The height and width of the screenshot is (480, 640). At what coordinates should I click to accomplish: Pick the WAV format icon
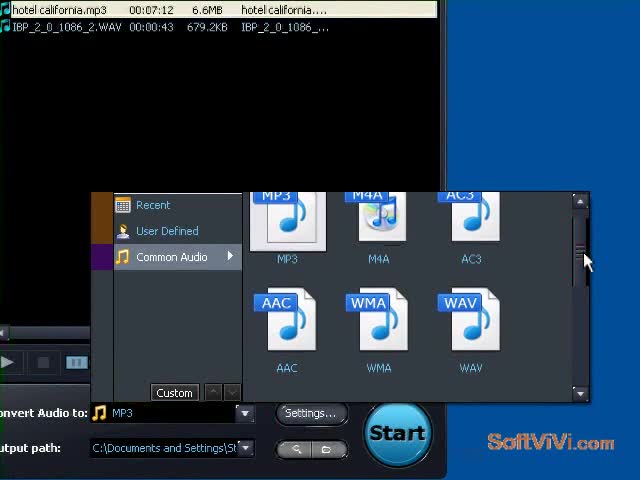pos(469,320)
